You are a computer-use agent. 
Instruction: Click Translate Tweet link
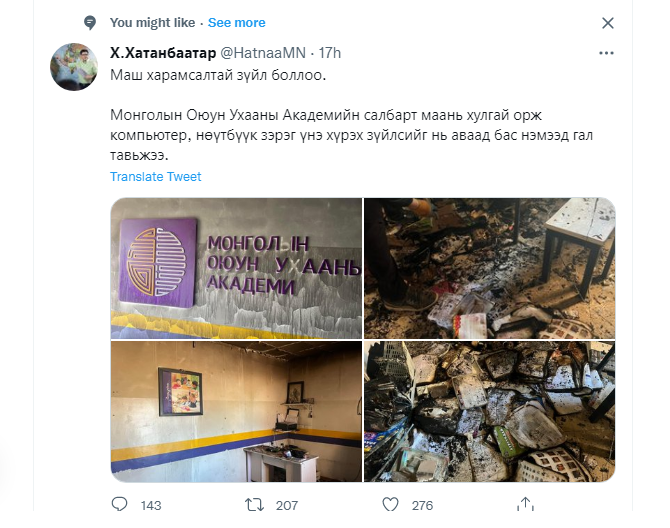tap(156, 176)
